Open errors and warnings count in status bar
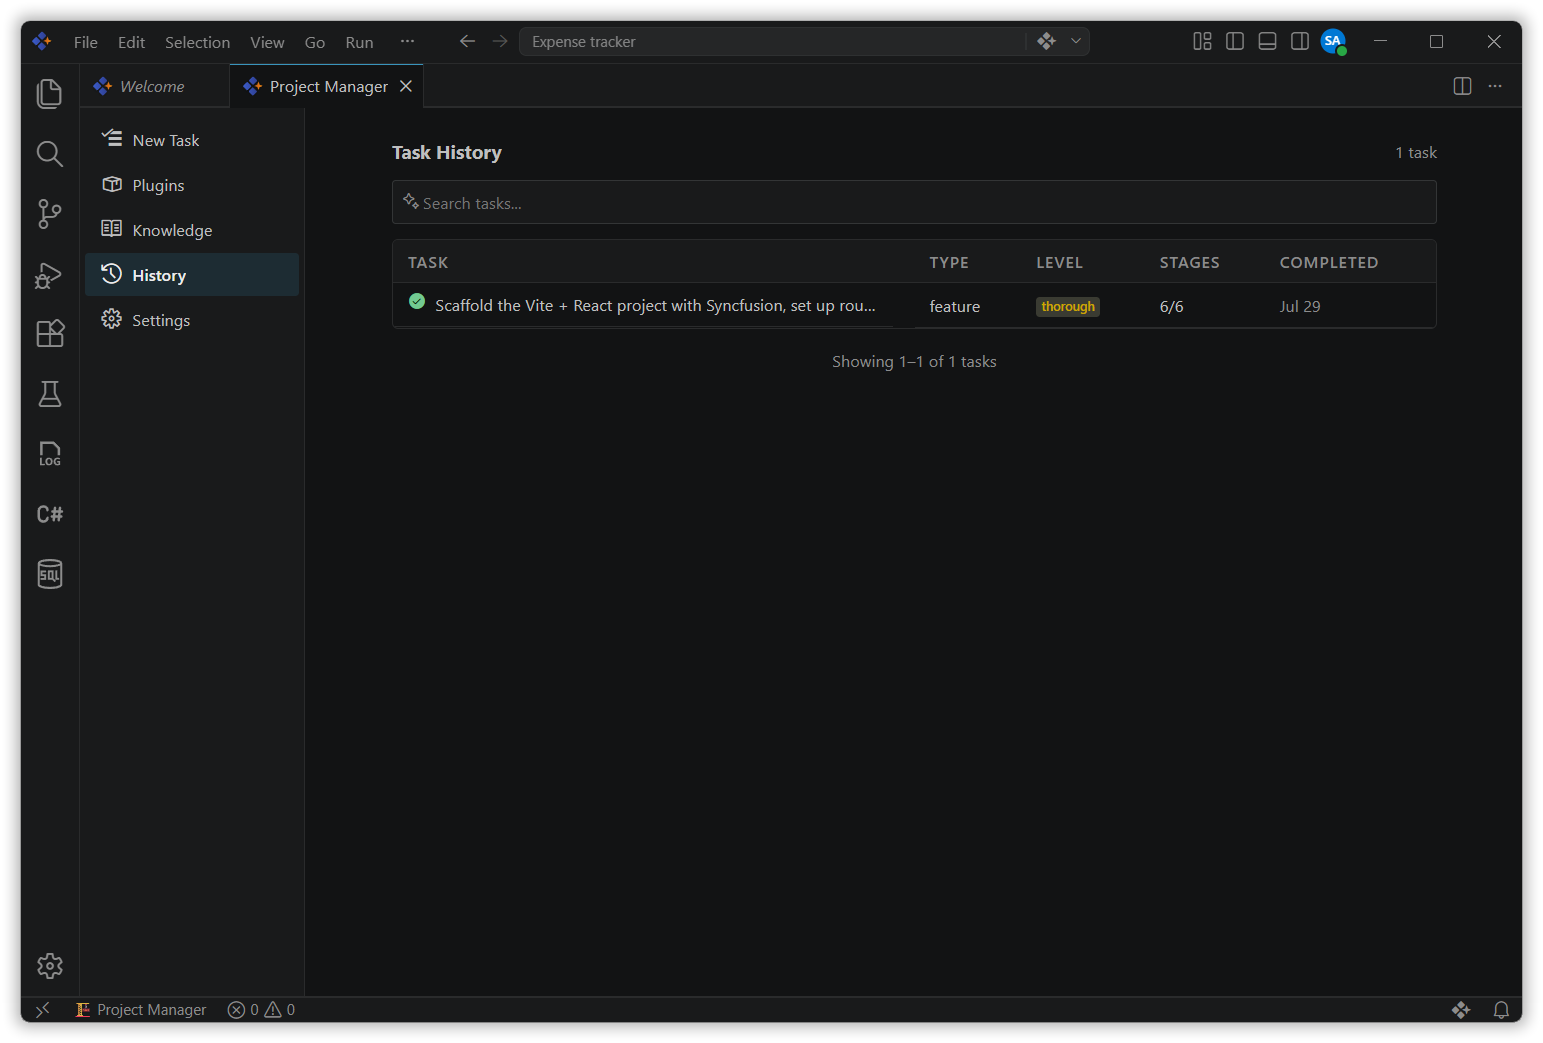Viewport: 1543px width, 1043px height. (261, 1010)
